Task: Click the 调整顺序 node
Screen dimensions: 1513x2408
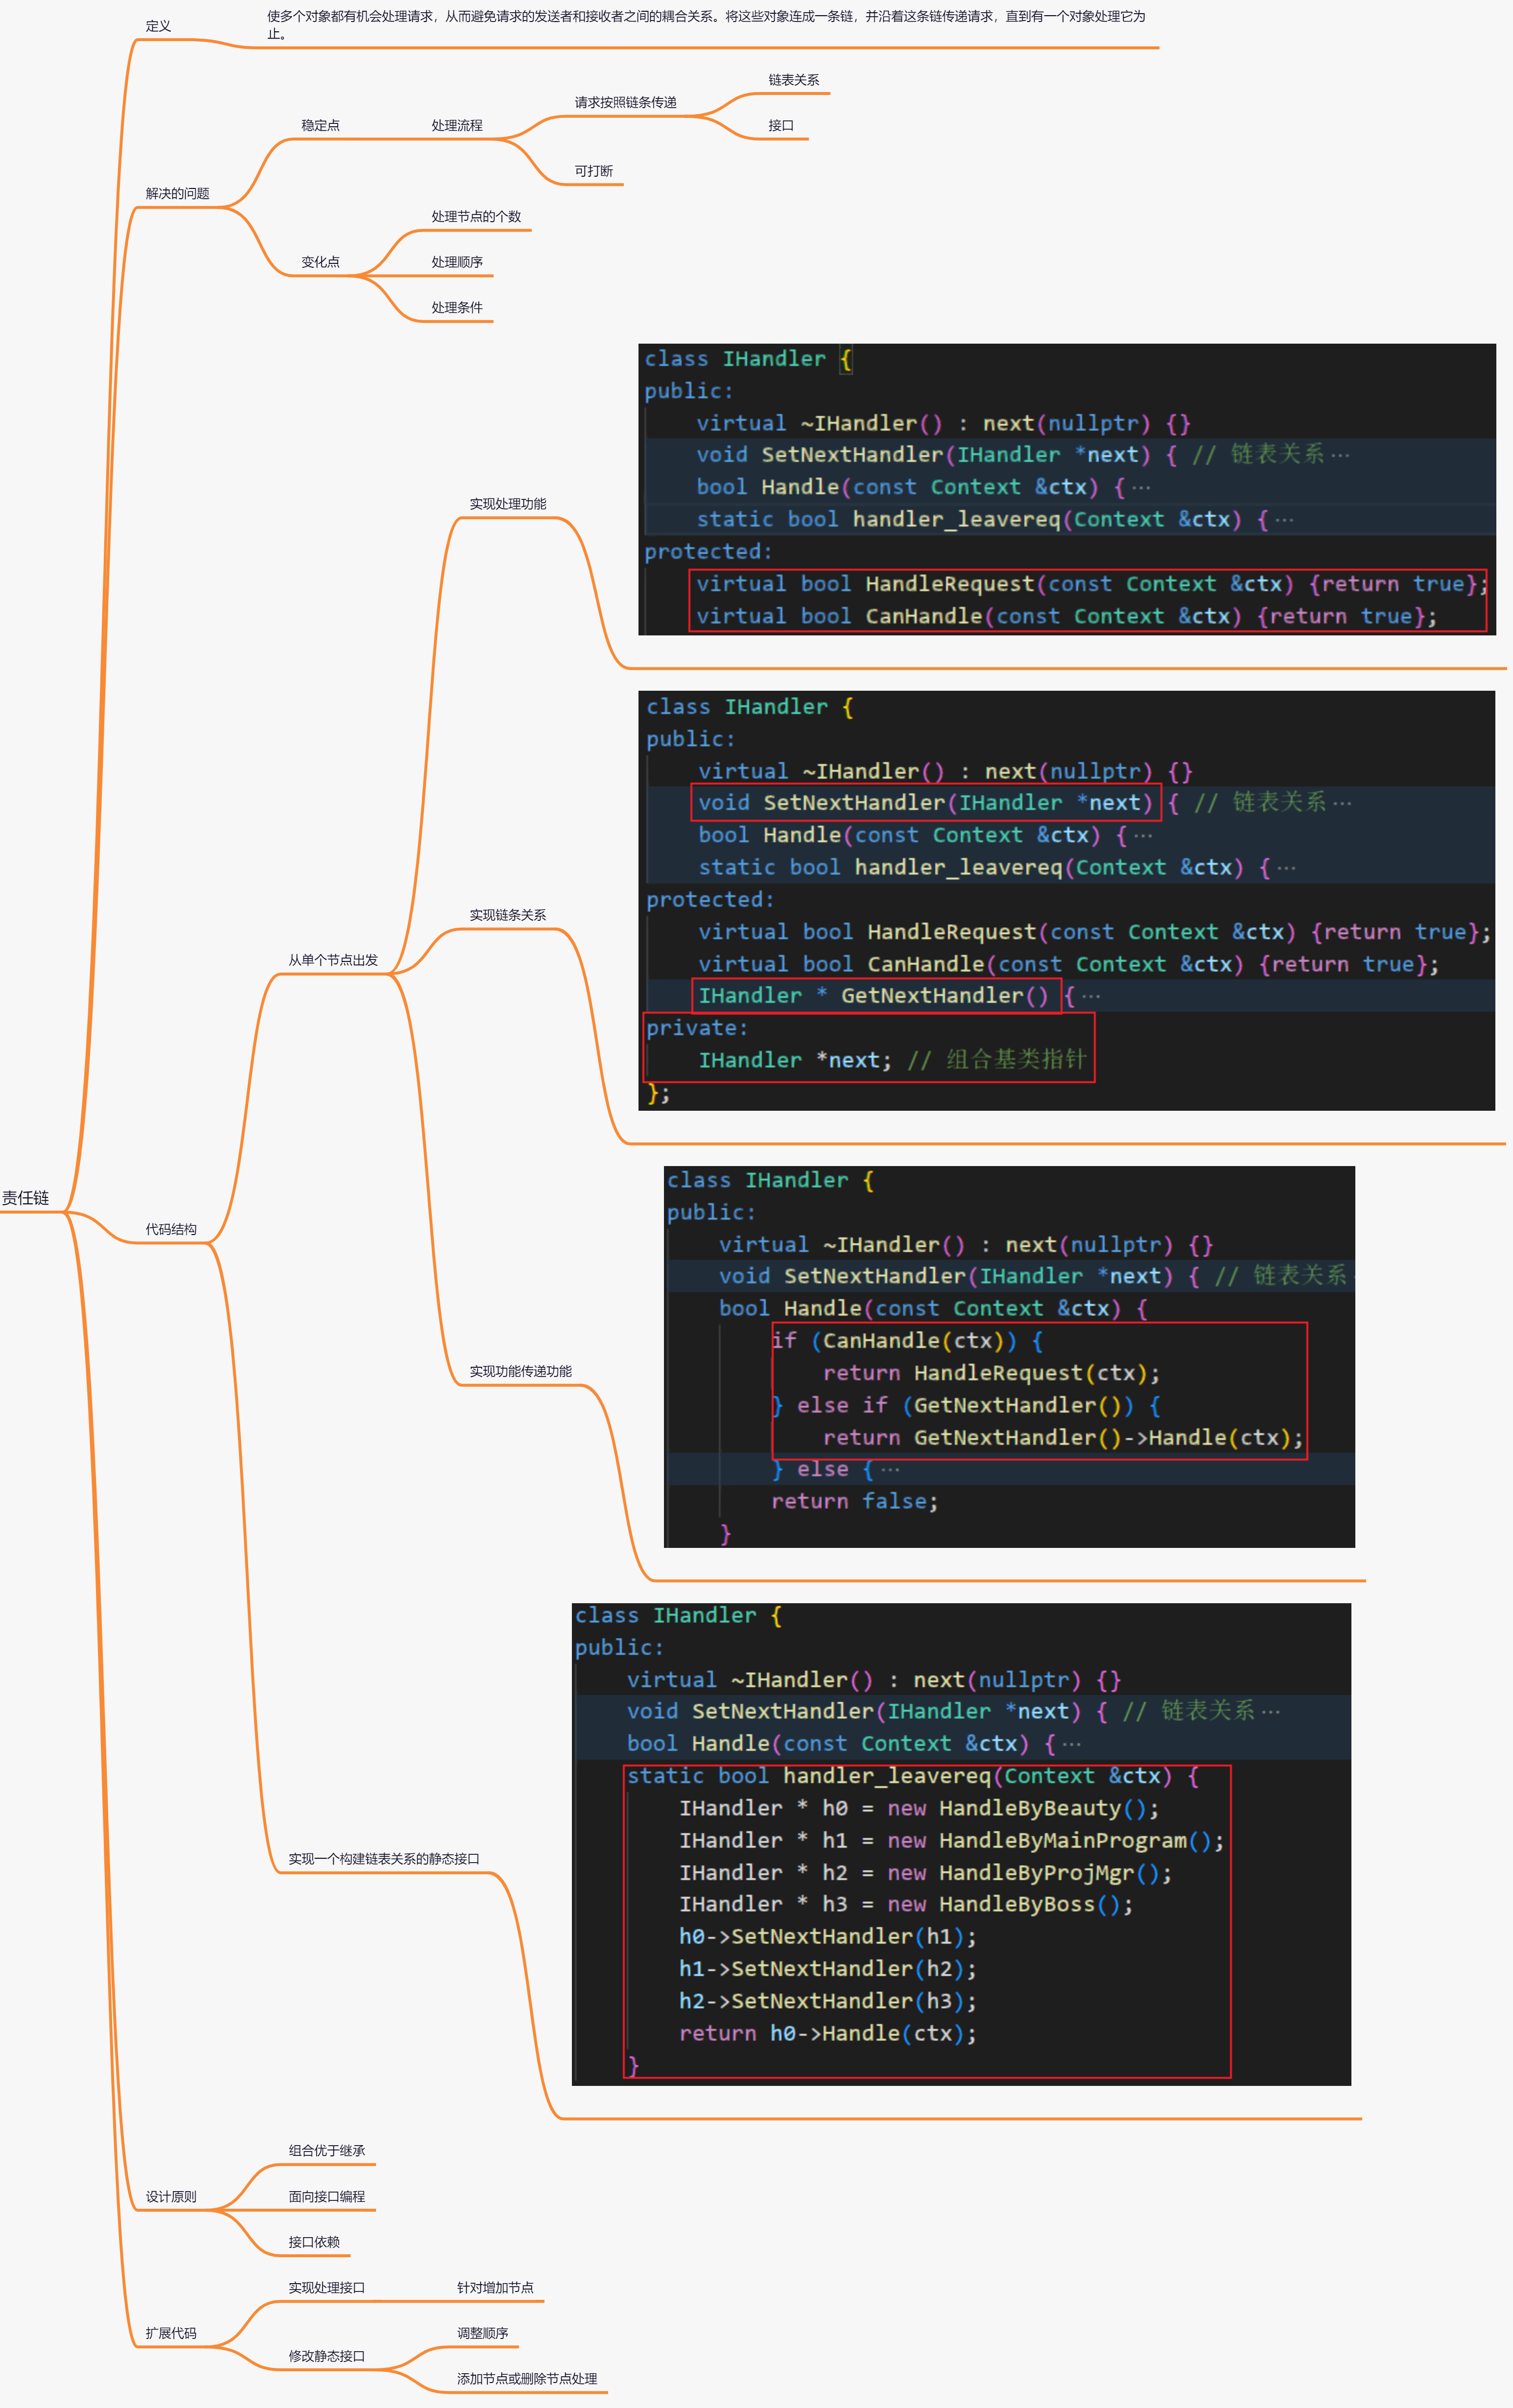Action: coord(483,2333)
